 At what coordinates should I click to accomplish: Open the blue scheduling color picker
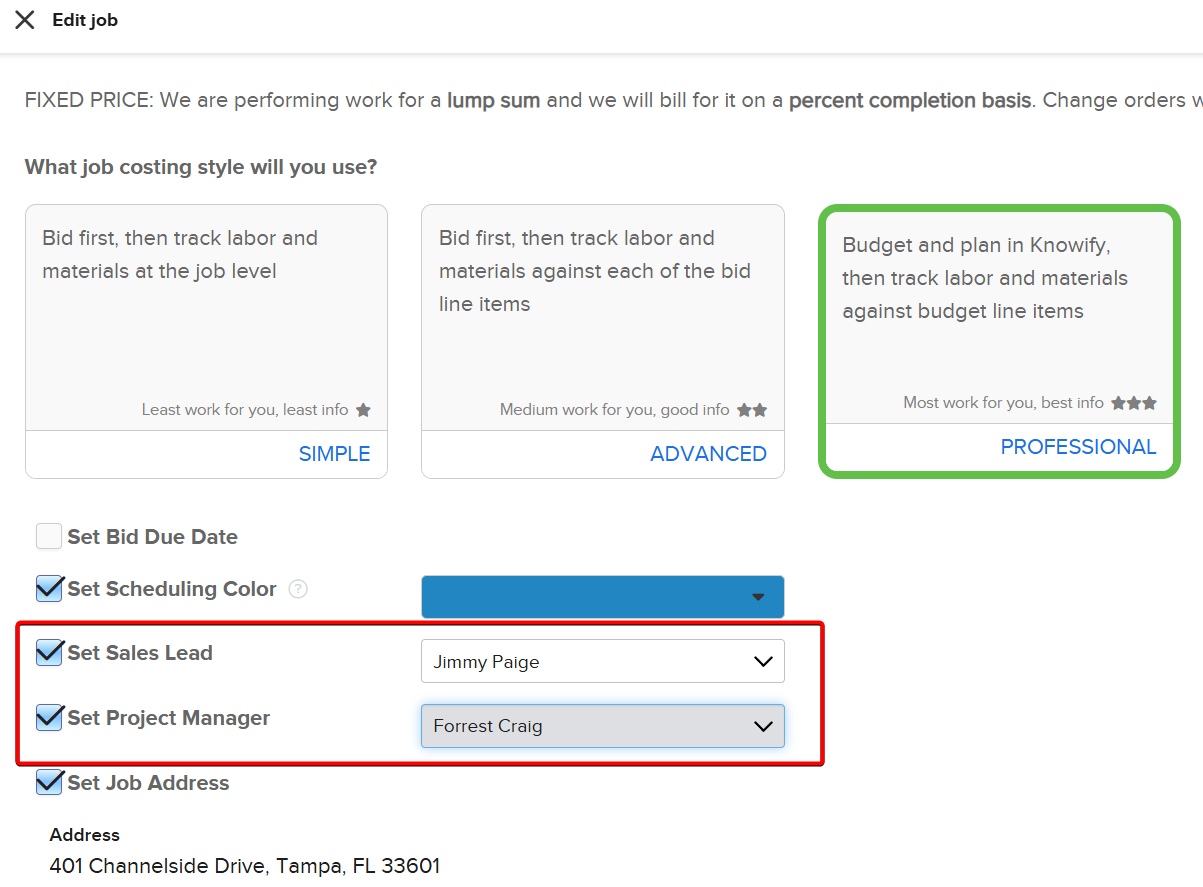point(602,597)
